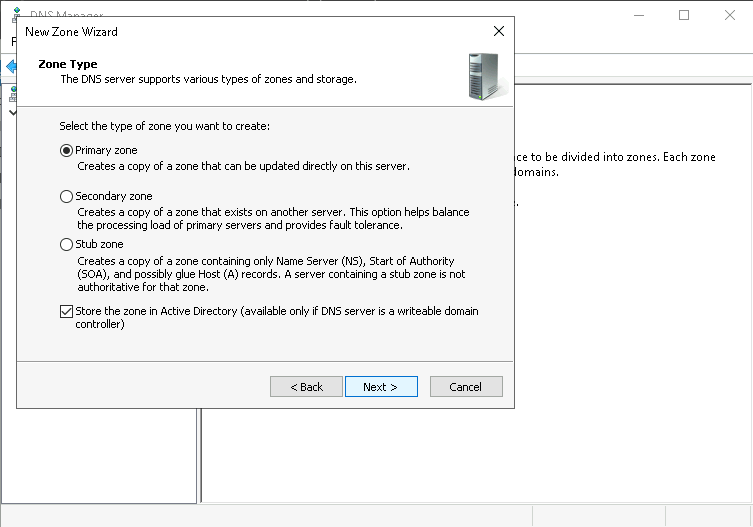The height and width of the screenshot is (527, 753).
Task: Click the blue back arrow toolbar icon
Action: click(x=10, y=66)
